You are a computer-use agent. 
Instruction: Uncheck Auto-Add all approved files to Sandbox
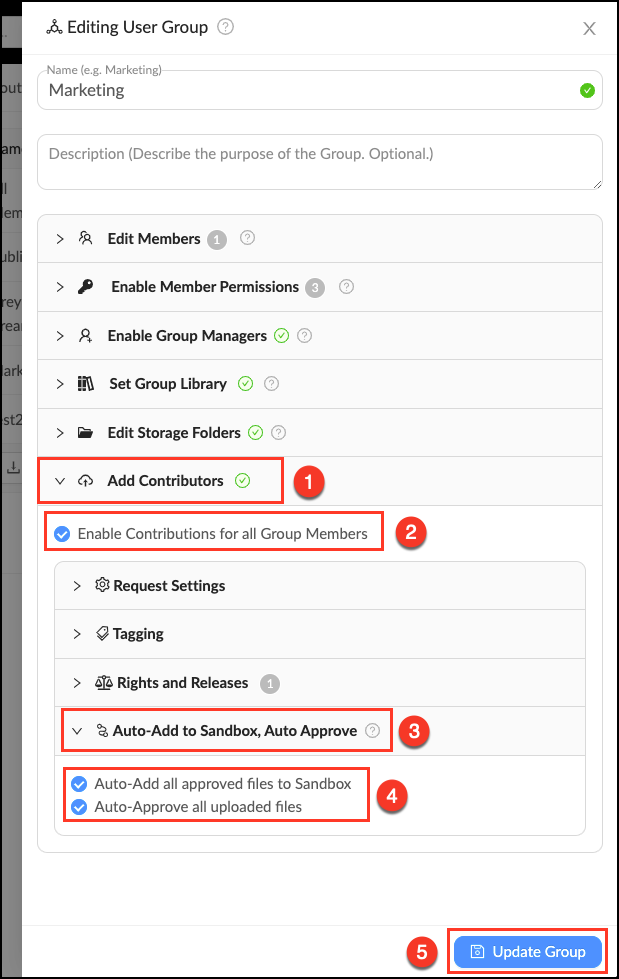(x=79, y=784)
